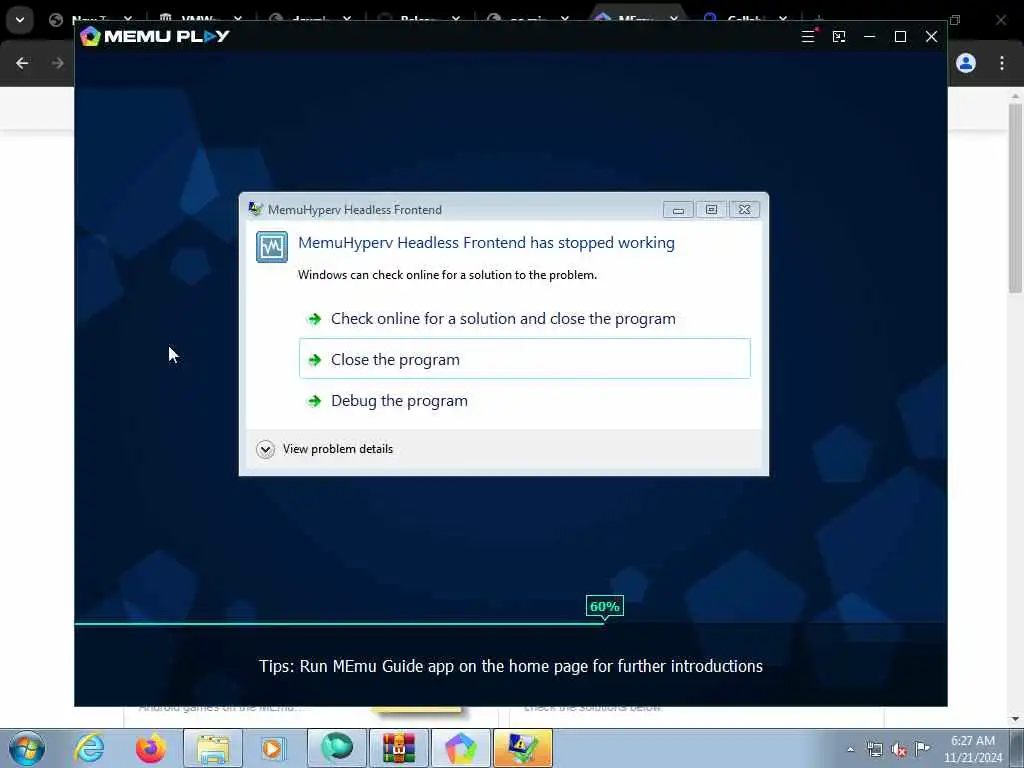Viewport: 1024px width, 768px height.
Task: Open Windows Media Player on taskbar
Action: click(x=272, y=748)
